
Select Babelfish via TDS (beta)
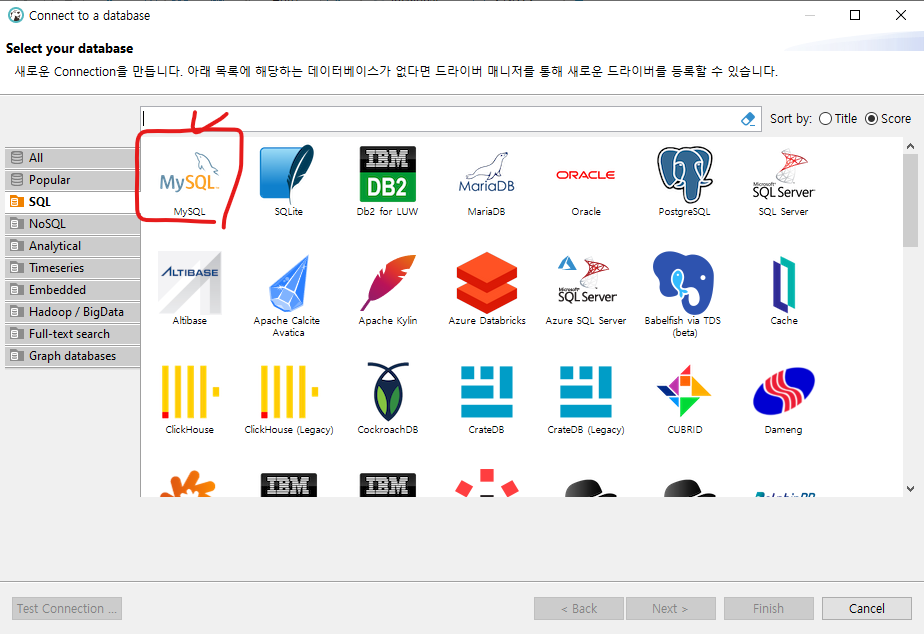click(x=683, y=283)
